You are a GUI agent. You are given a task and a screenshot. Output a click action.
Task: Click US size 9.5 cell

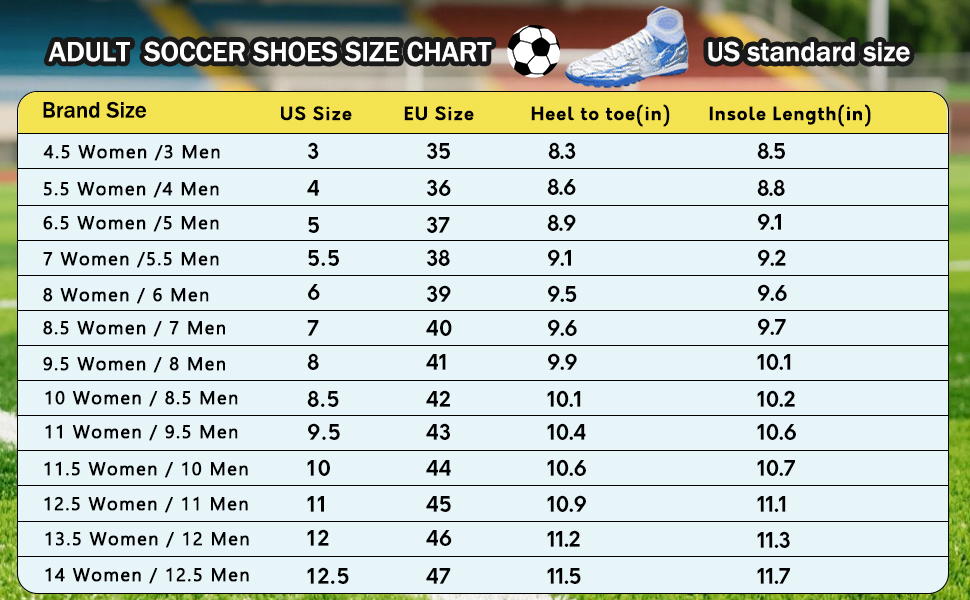point(324,432)
